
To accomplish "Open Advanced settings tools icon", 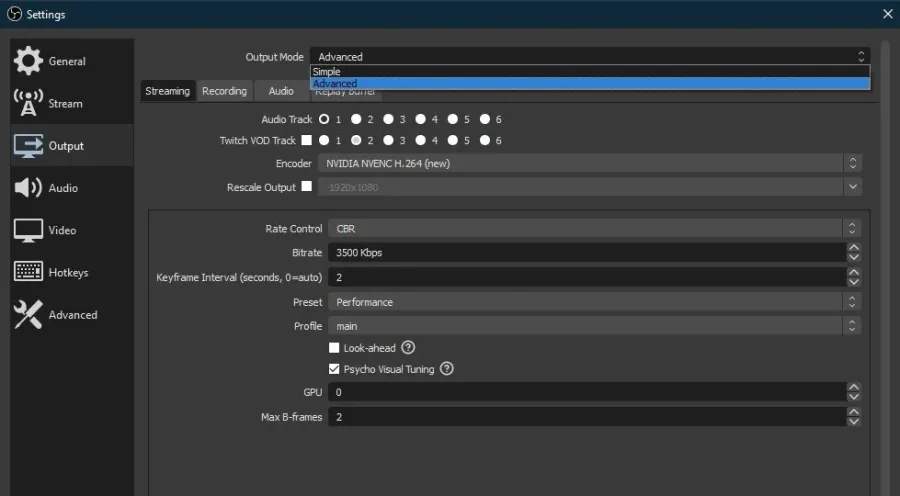I will pyautogui.click(x=28, y=315).
